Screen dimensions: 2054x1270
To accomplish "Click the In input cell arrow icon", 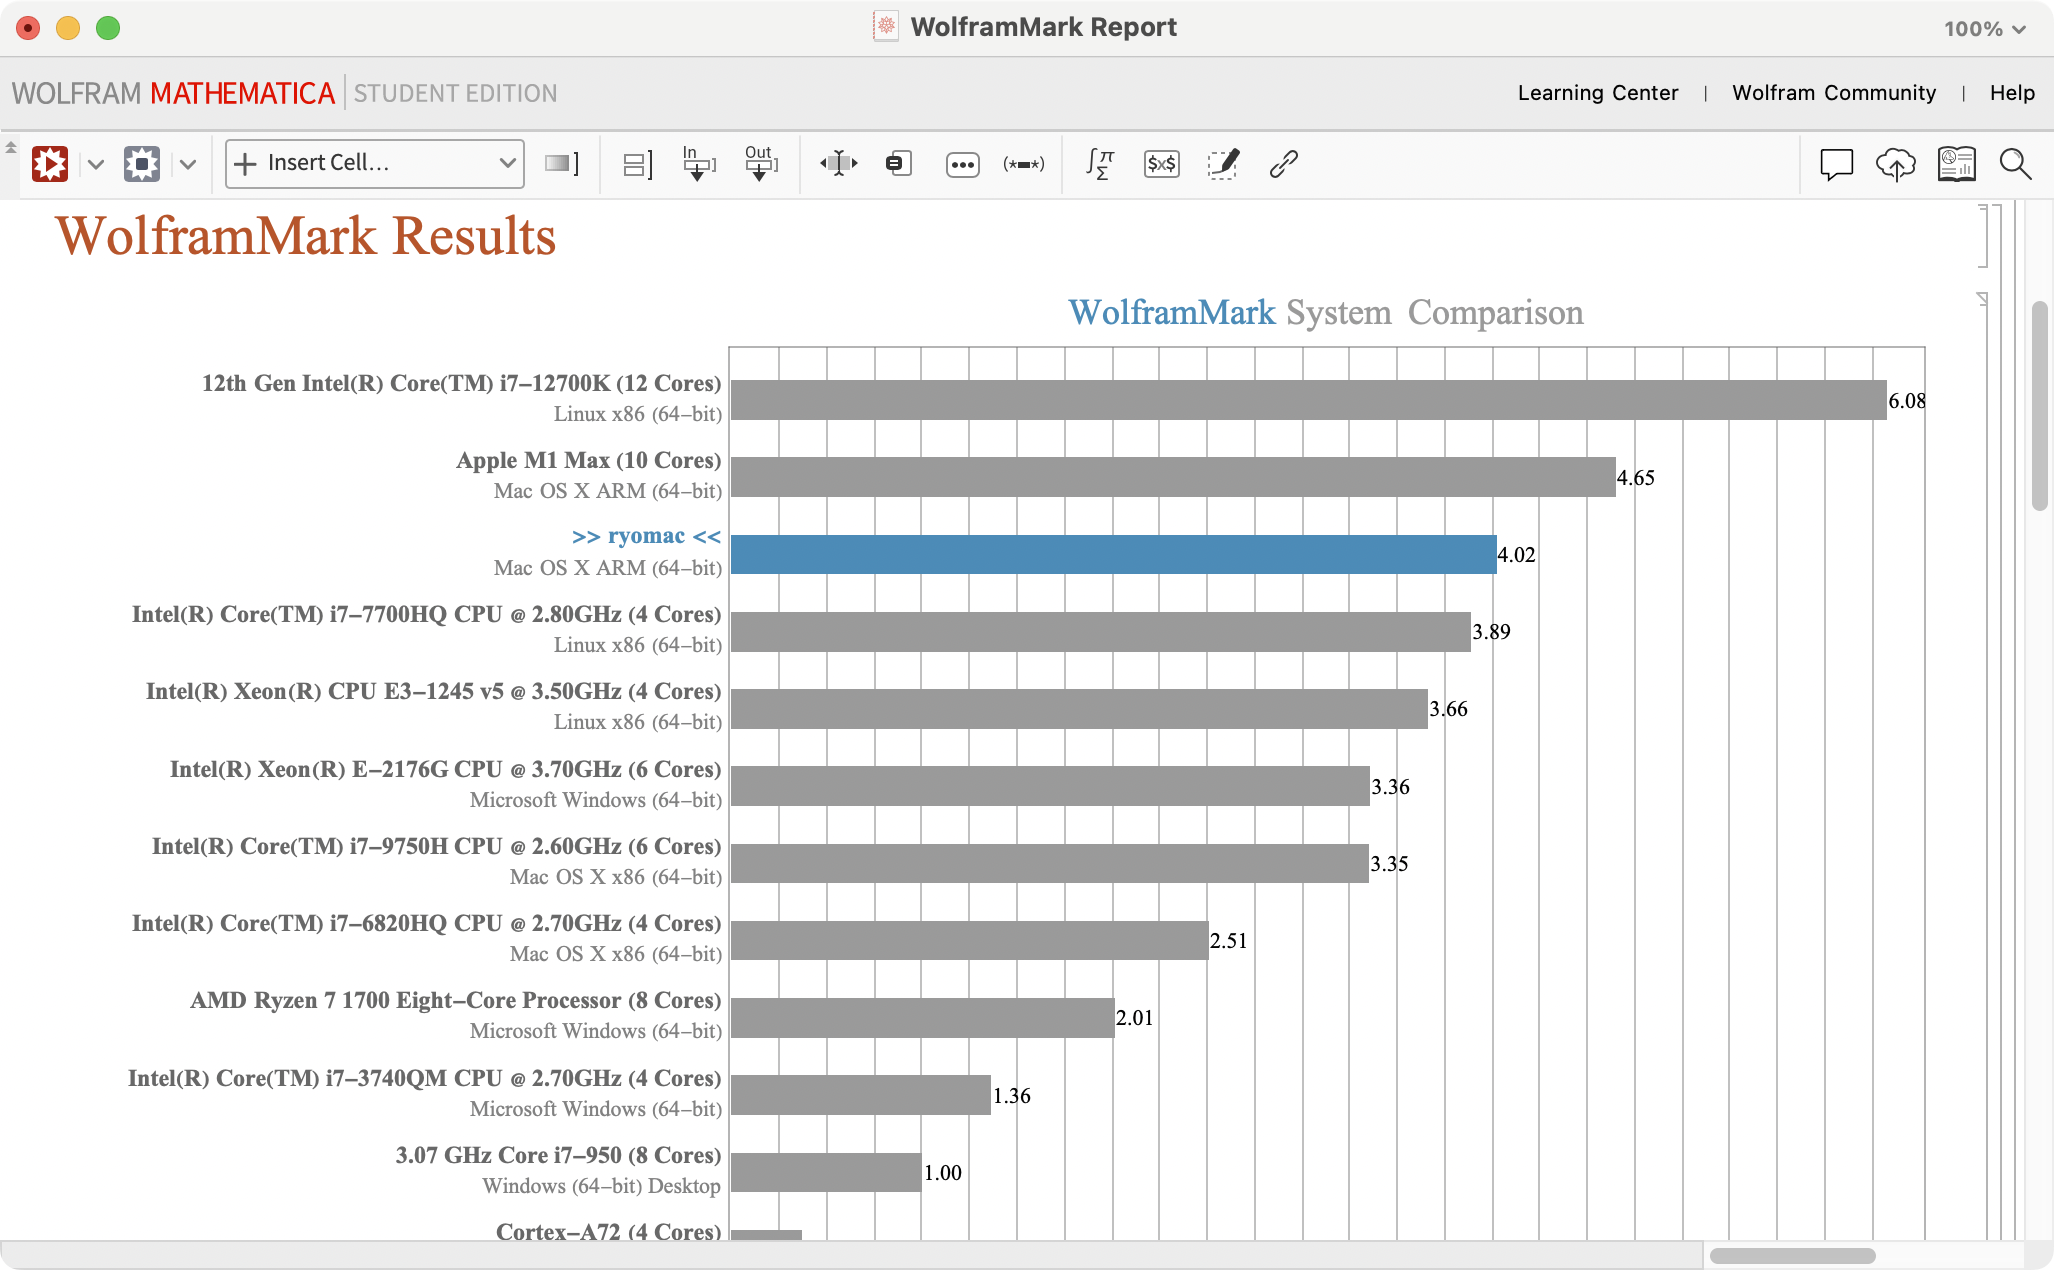I will point(699,163).
